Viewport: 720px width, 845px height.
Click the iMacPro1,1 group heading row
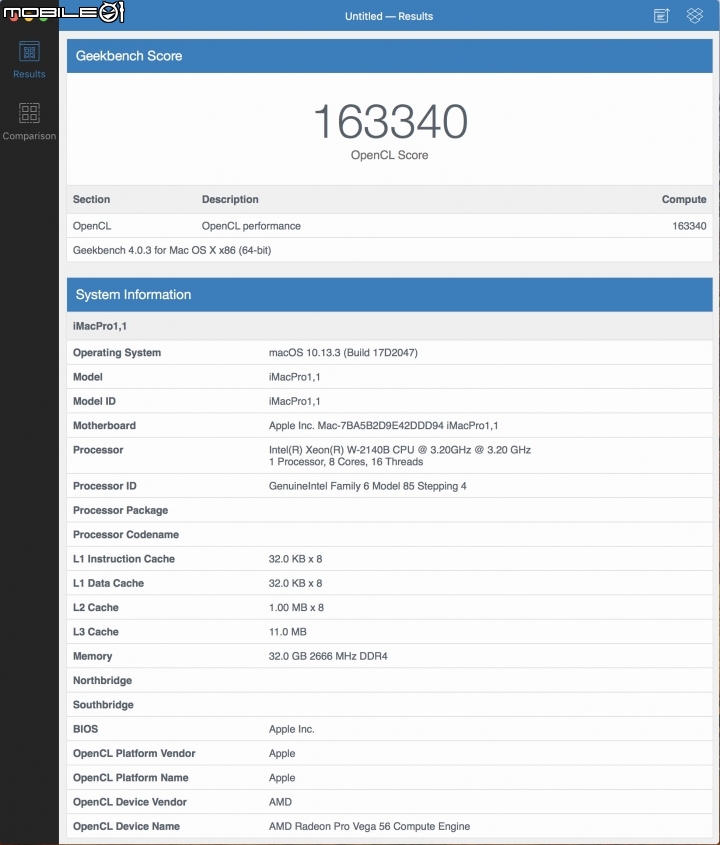point(390,326)
